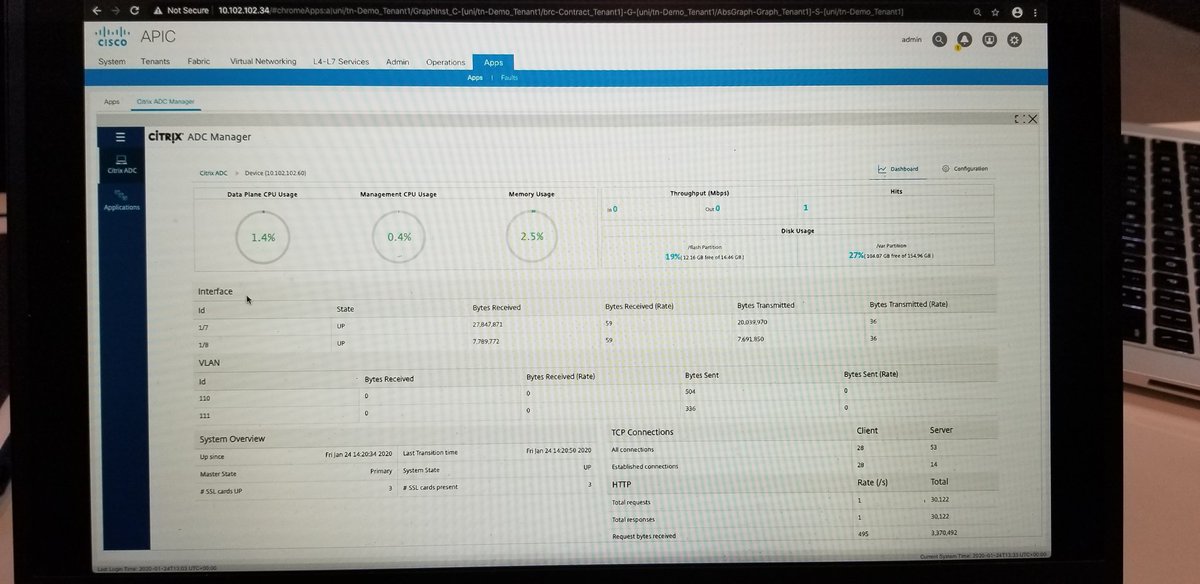
Task: Click Device (10.102.102.60) breadcrumb
Action: pos(275,172)
